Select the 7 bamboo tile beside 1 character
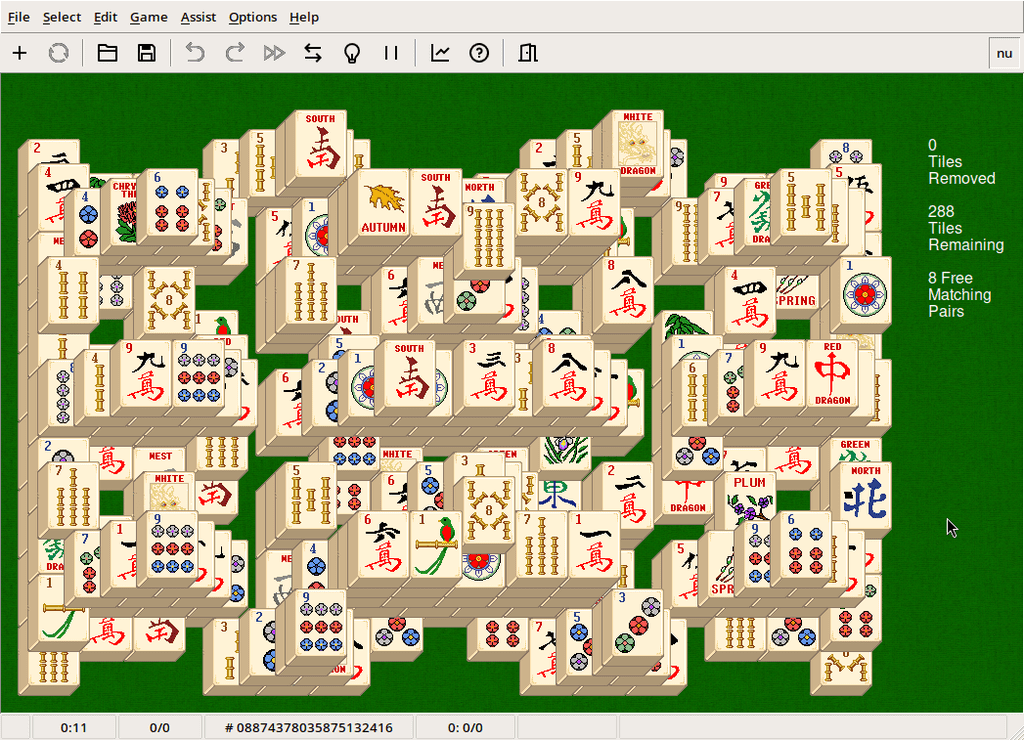The width and height of the screenshot is (1024, 740). (x=541, y=545)
